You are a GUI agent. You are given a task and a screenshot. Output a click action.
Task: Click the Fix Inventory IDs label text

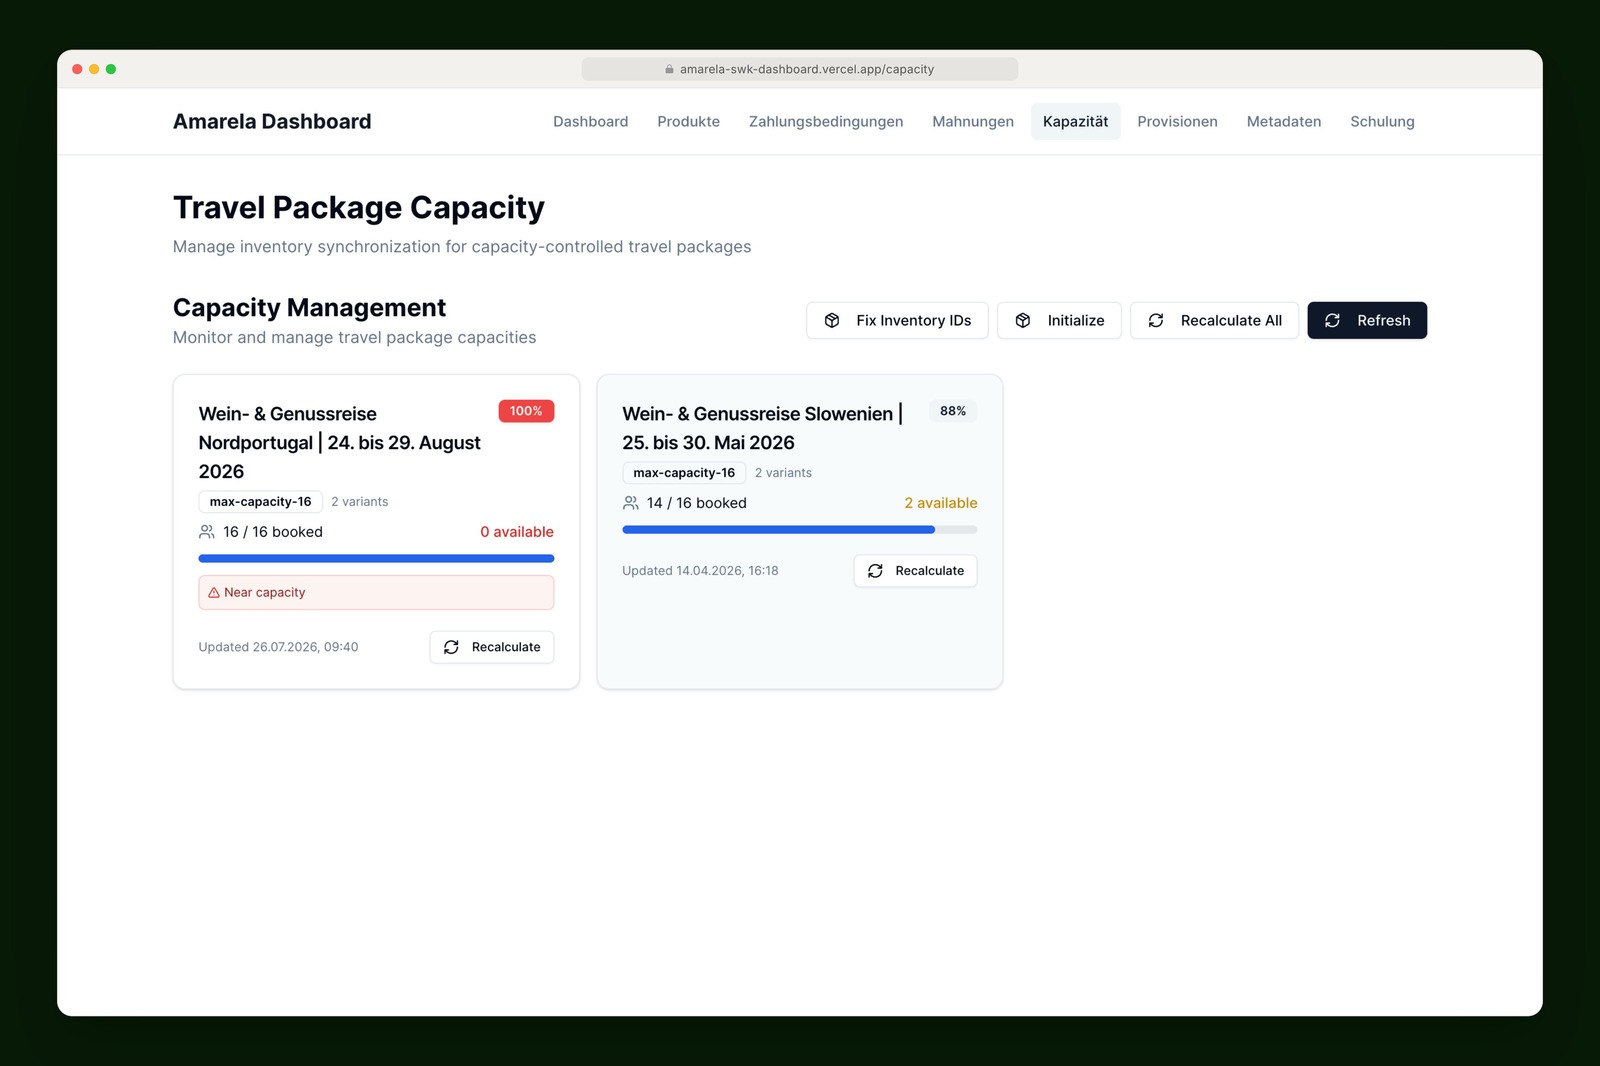click(x=914, y=320)
